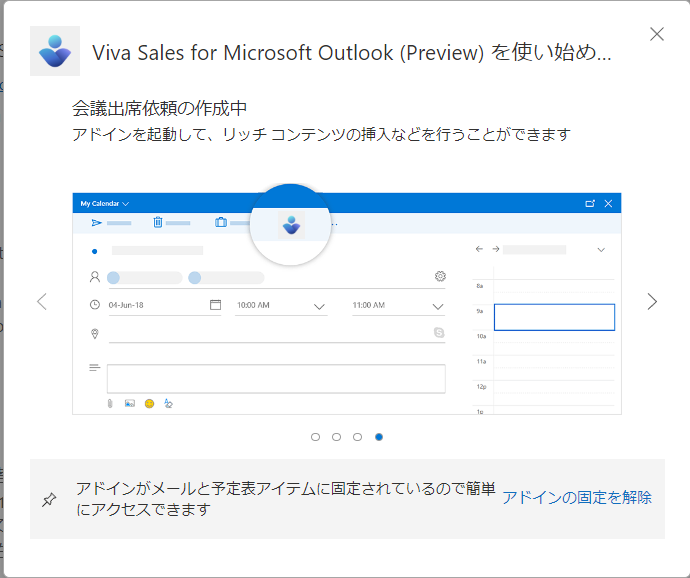Open the My Calendar dropdown
690x578 pixels.
point(104,203)
